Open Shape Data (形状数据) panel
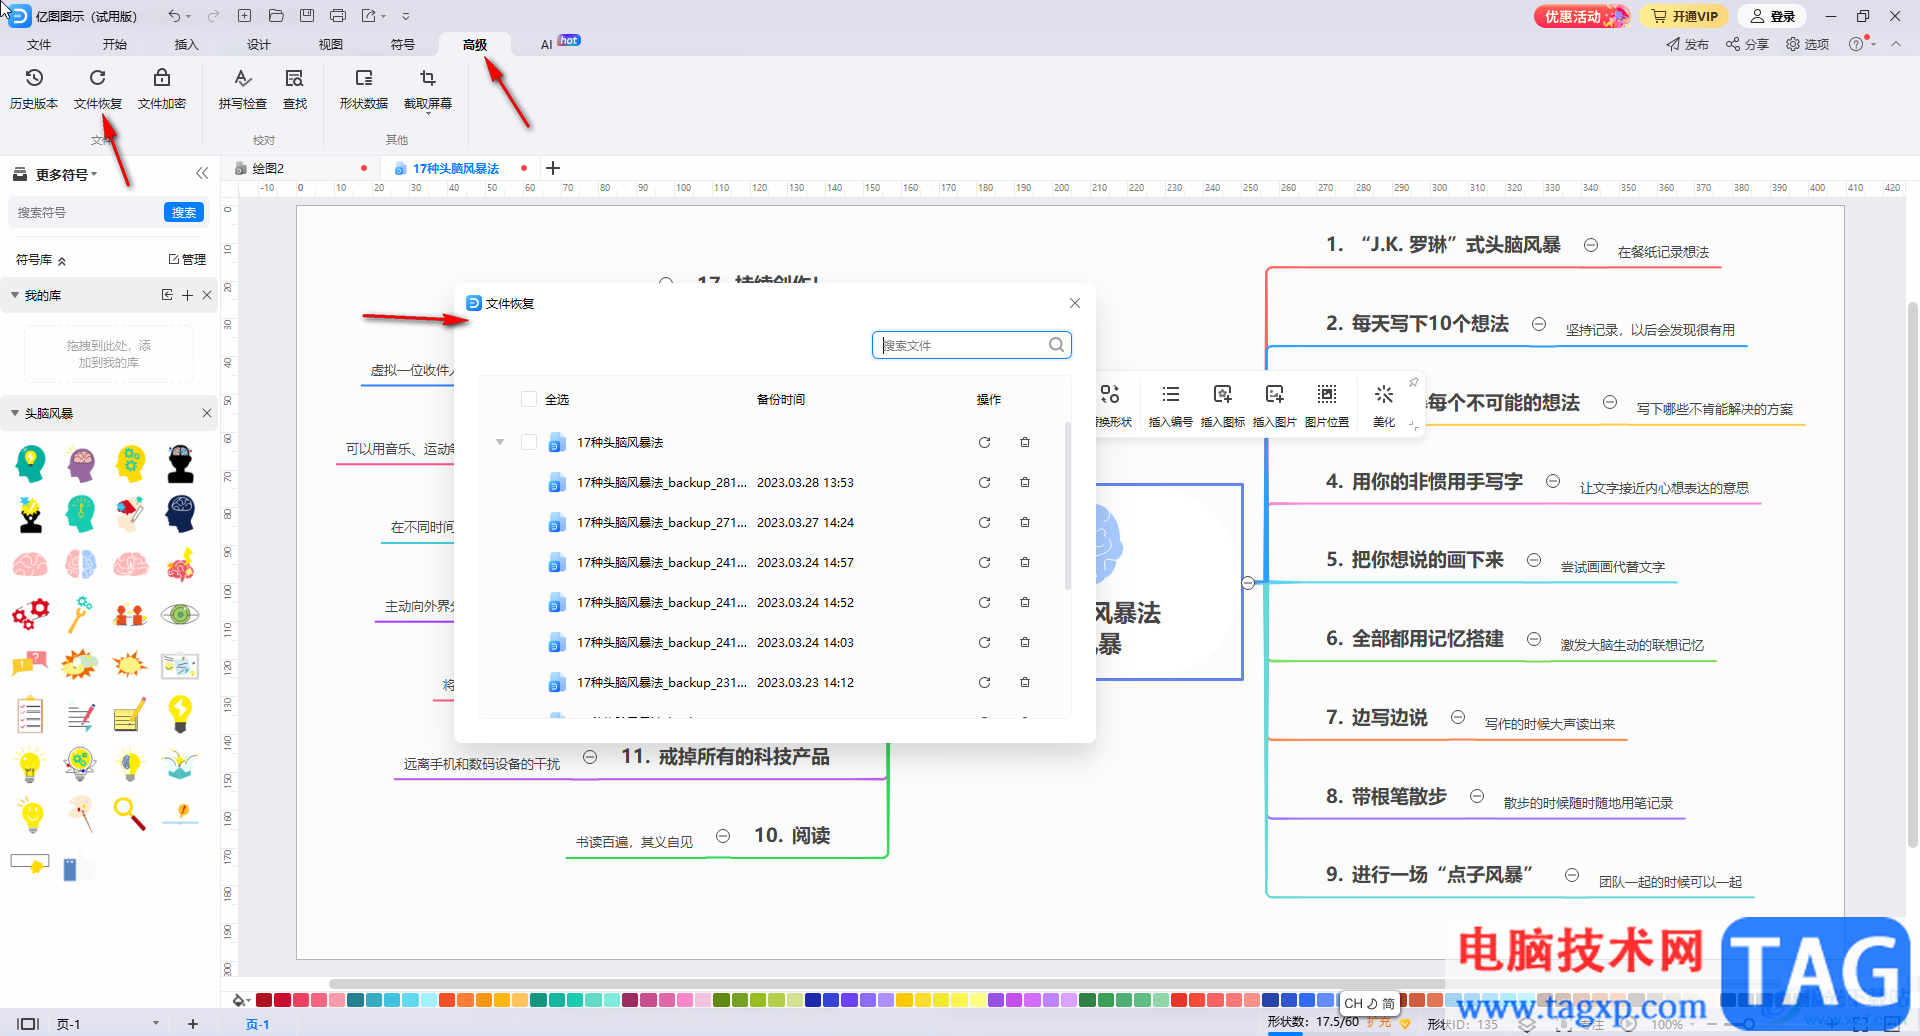 (x=363, y=88)
